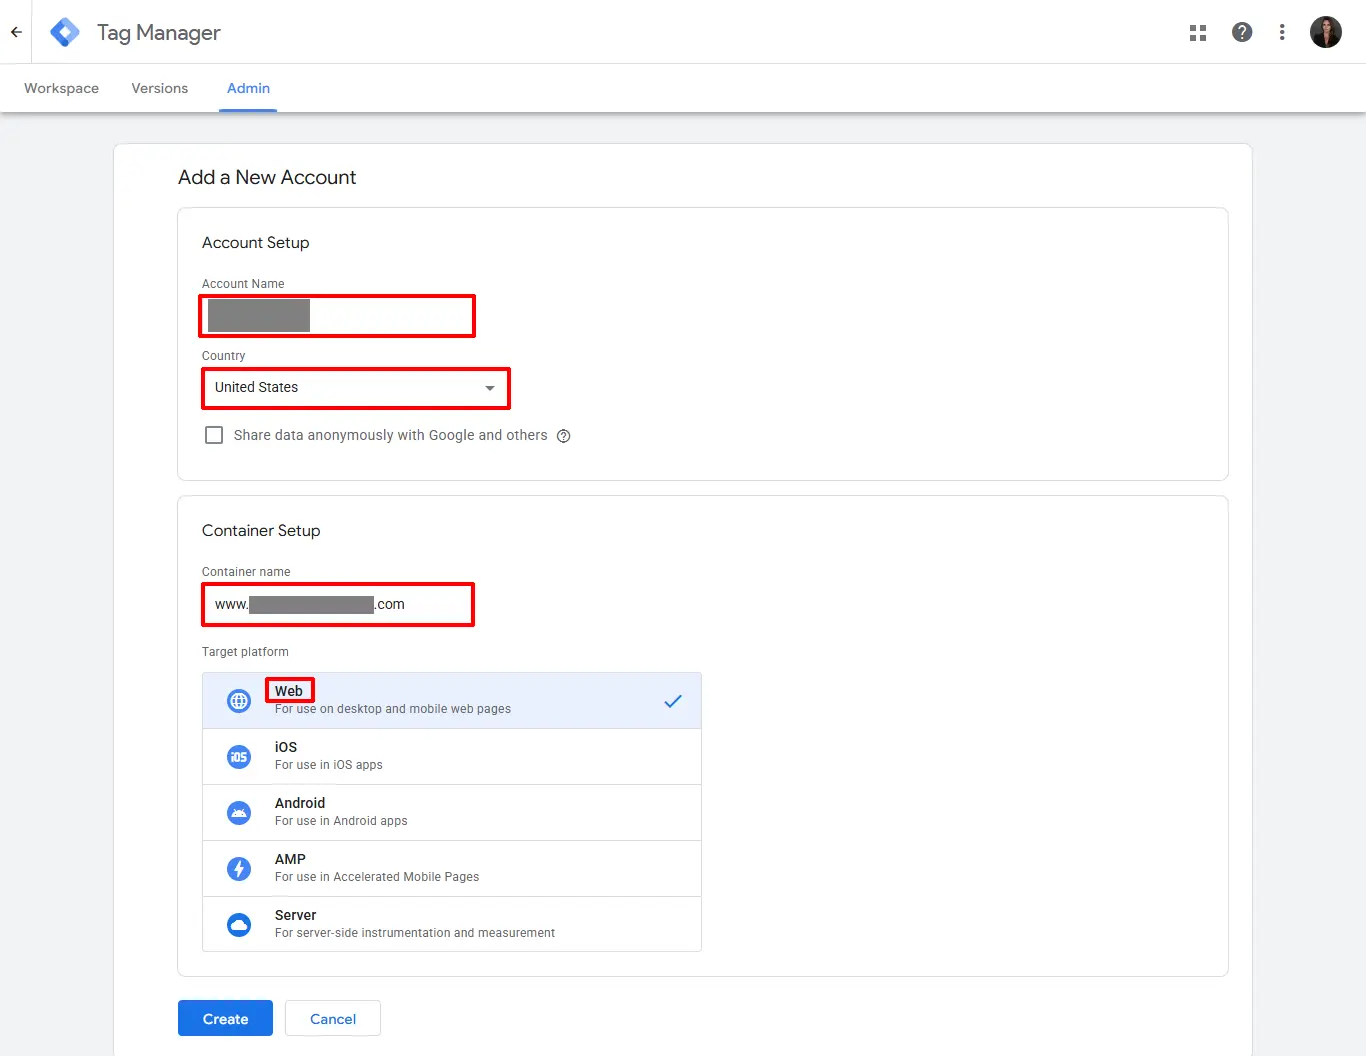Select Android as target platform
Viewport: 1366px width, 1056px height.
coord(452,813)
